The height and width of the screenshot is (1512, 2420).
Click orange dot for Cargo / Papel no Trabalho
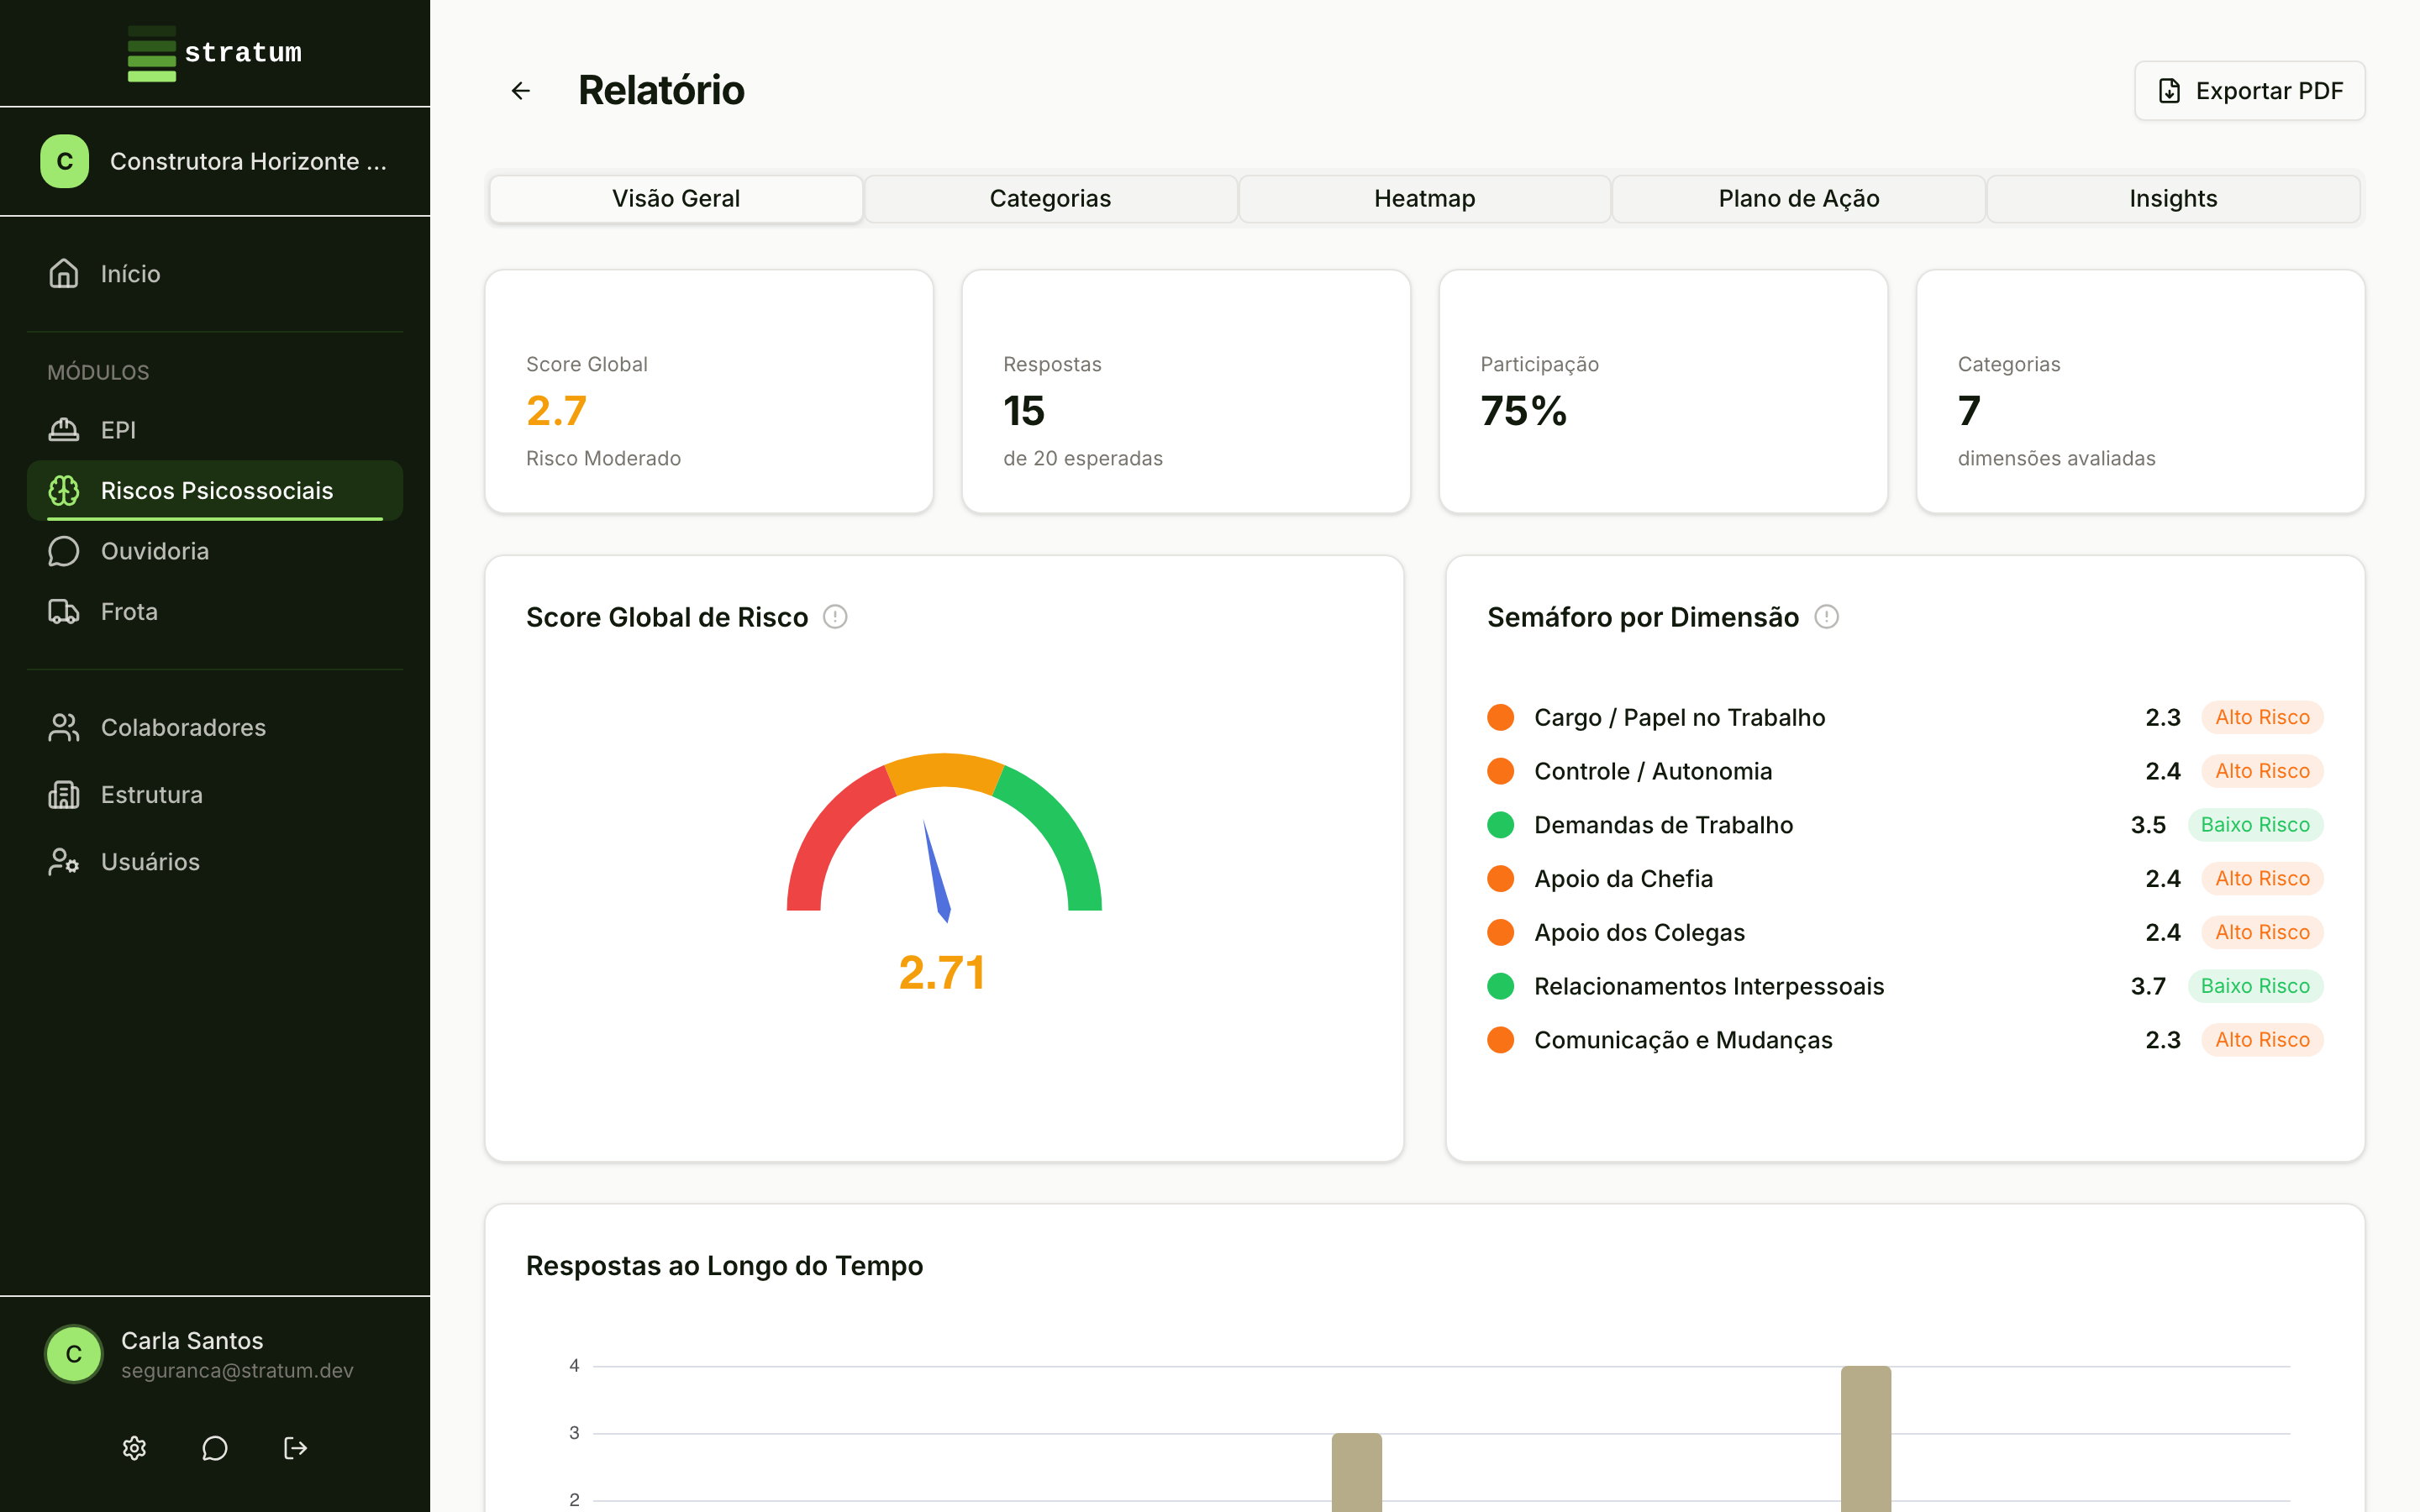(1500, 717)
